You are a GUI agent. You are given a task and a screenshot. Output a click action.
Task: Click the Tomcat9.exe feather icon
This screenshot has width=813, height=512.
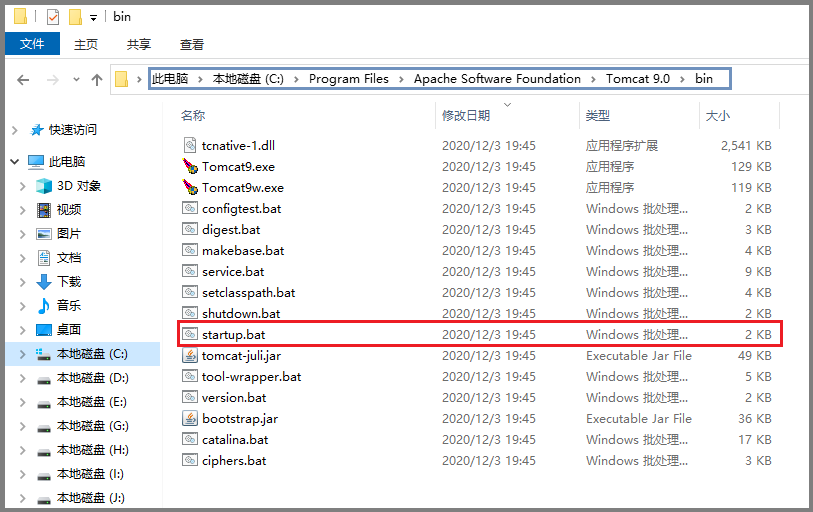click(x=190, y=167)
